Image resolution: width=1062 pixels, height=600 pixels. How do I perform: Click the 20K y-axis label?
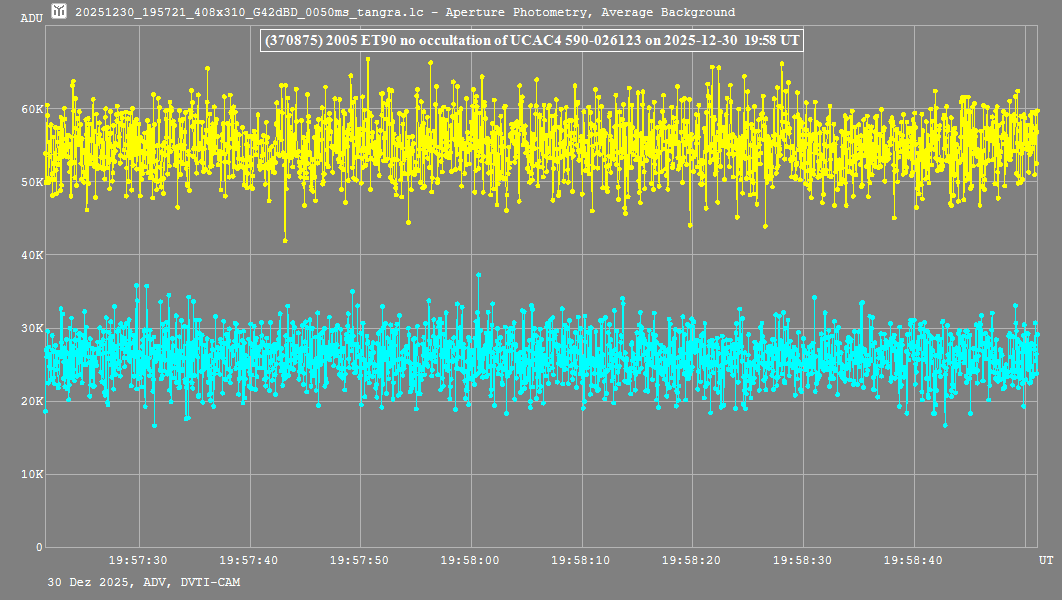(31, 401)
